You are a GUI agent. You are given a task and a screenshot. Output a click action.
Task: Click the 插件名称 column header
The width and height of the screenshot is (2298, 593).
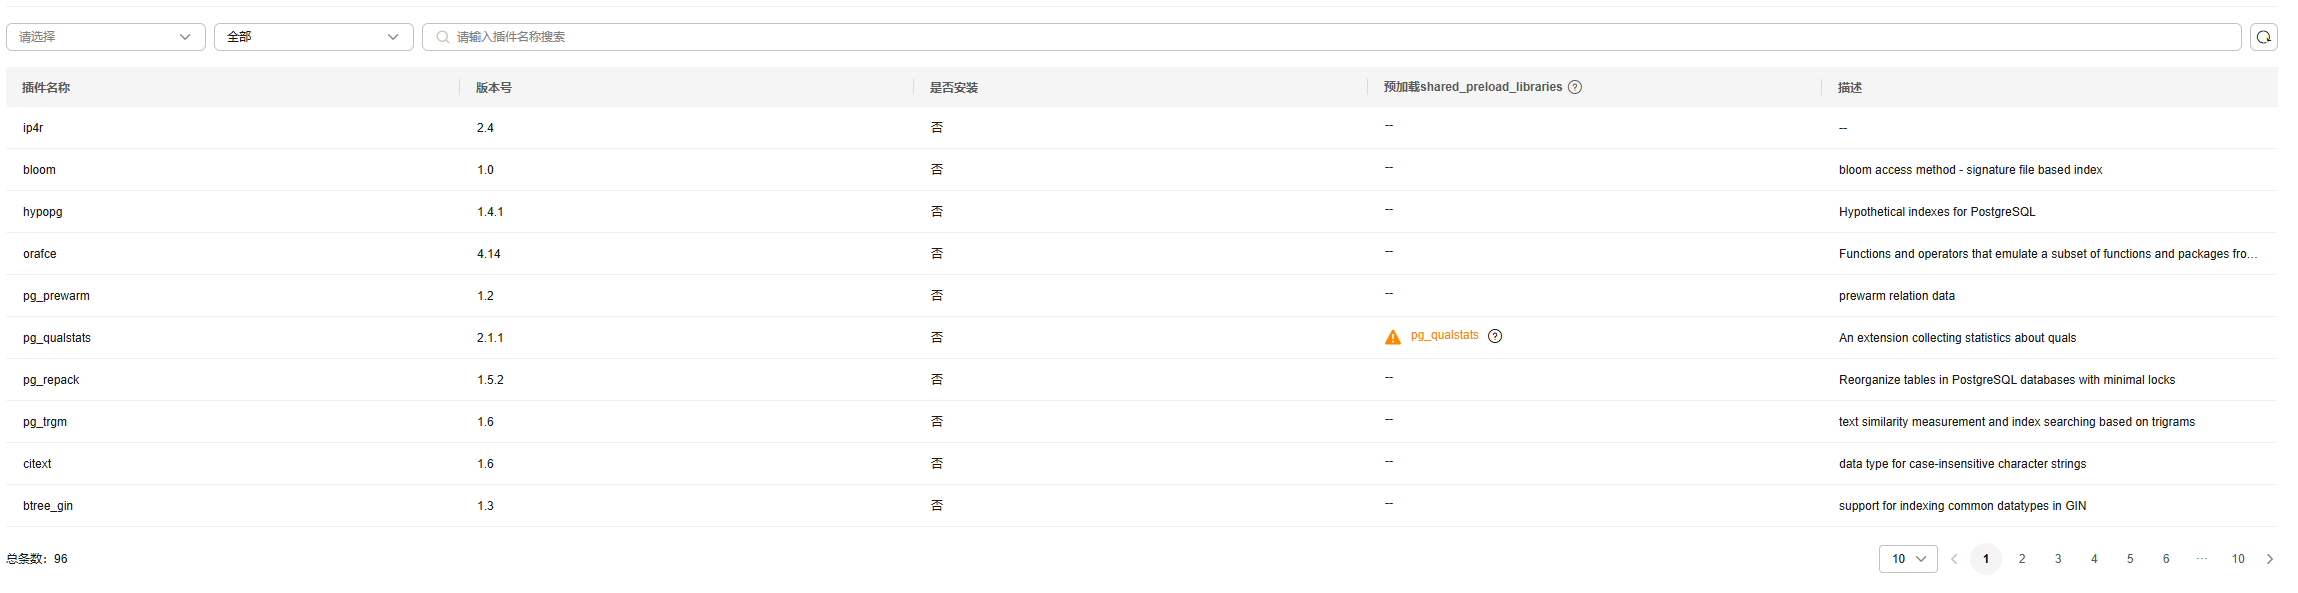tap(46, 88)
